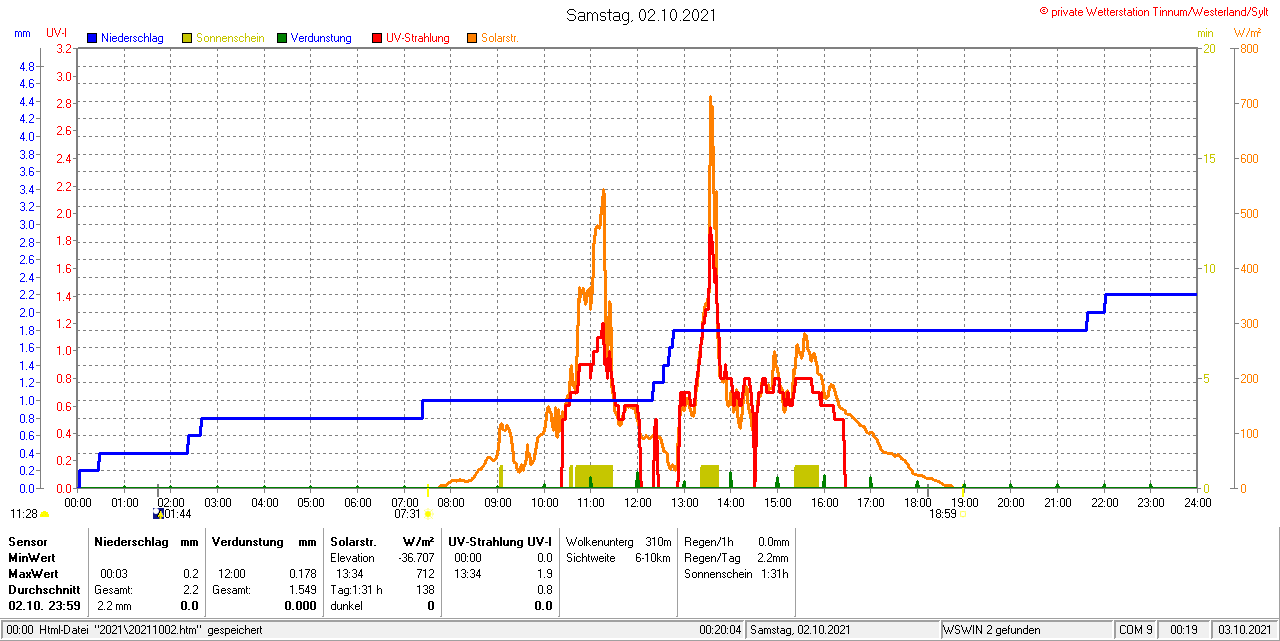Click the Regen/Tag 2.2mm entry
Screen dimensions: 1280x641
pos(736,557)
